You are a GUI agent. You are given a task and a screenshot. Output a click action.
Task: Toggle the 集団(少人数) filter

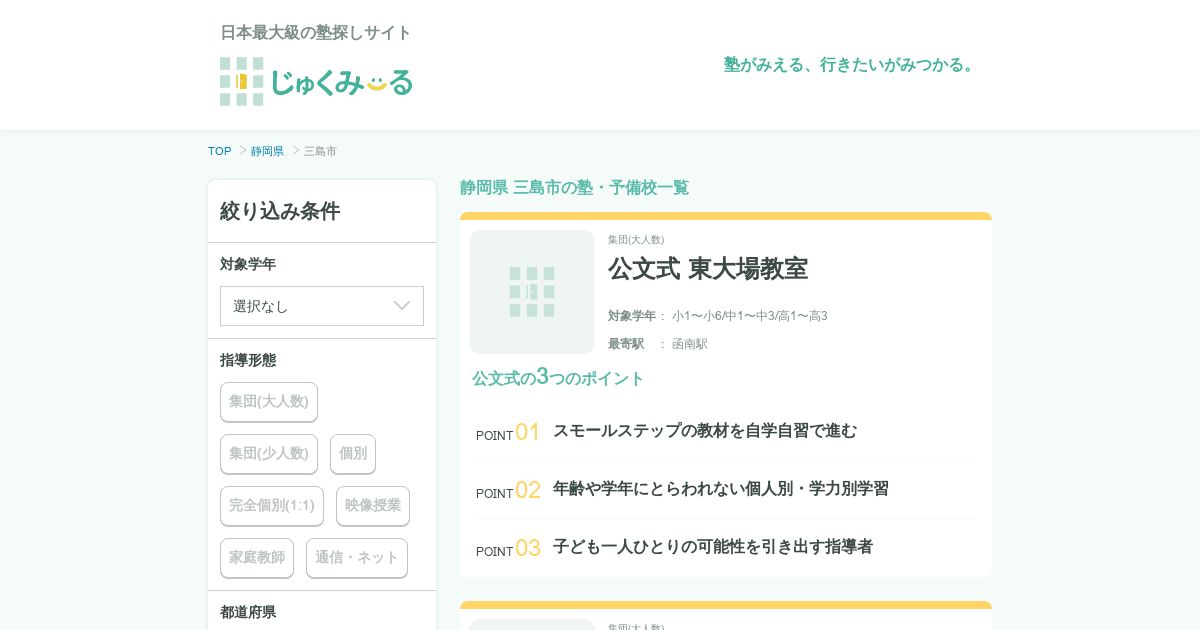tap(269, 454)
